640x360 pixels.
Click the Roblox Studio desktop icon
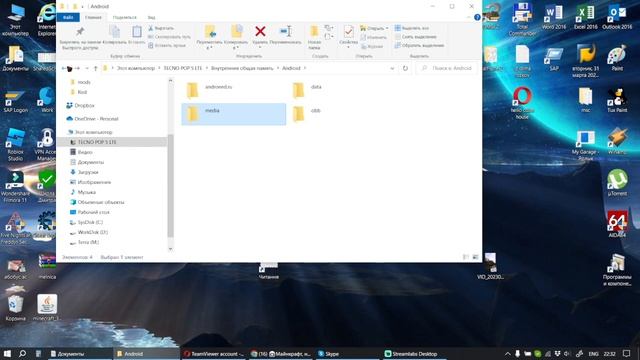click(16, 144)
